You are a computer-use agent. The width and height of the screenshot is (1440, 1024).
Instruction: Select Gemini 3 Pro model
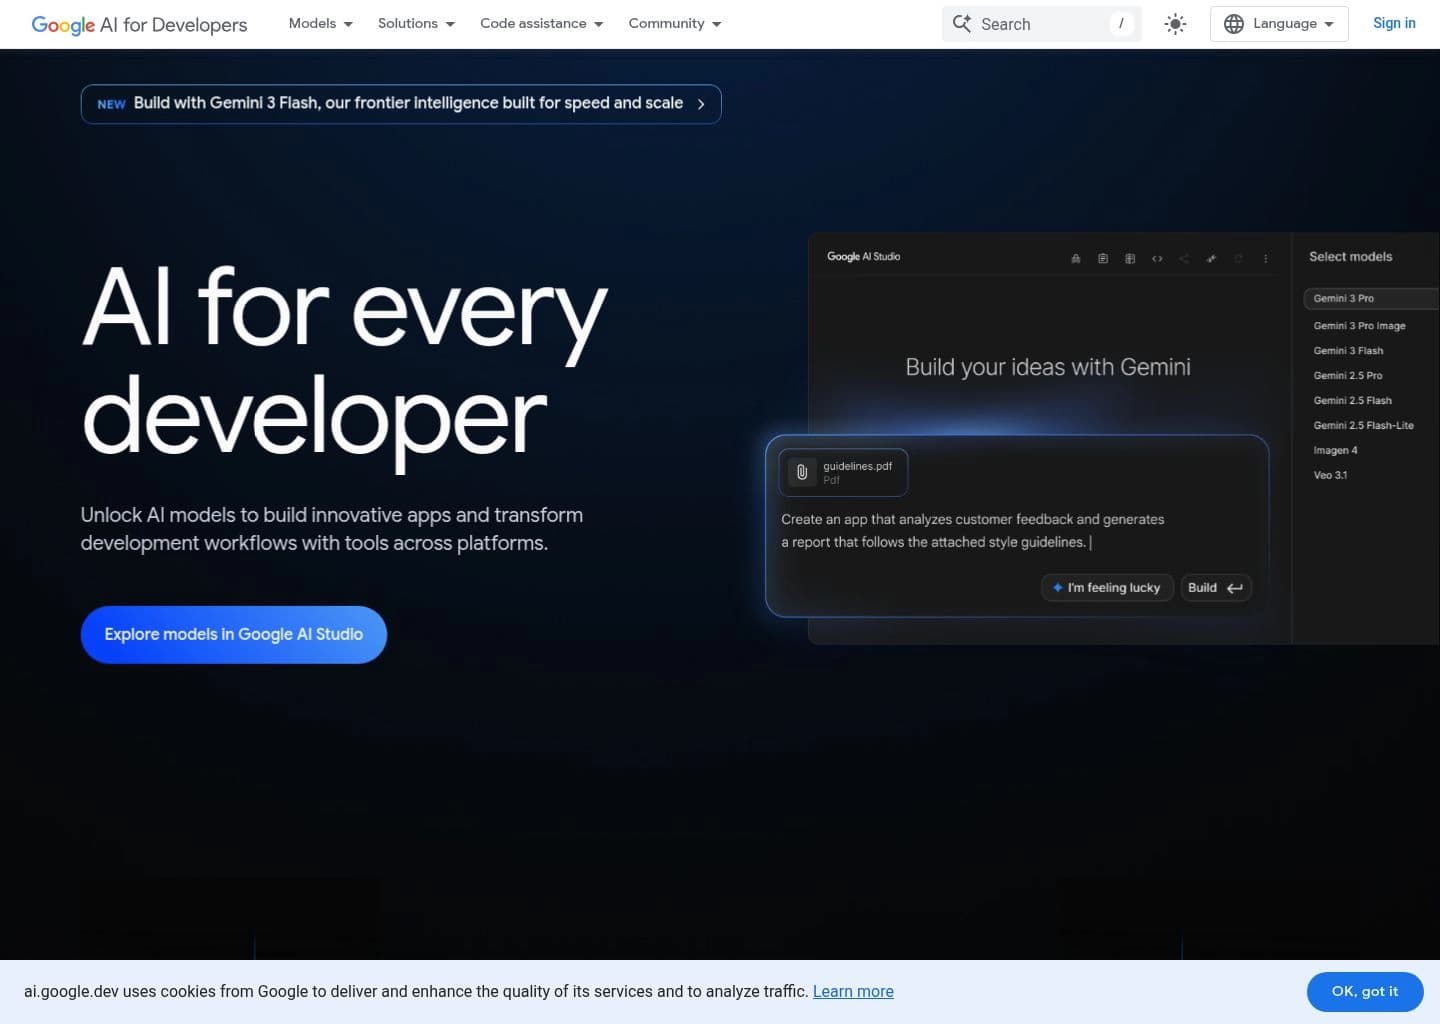point(1371,298)
